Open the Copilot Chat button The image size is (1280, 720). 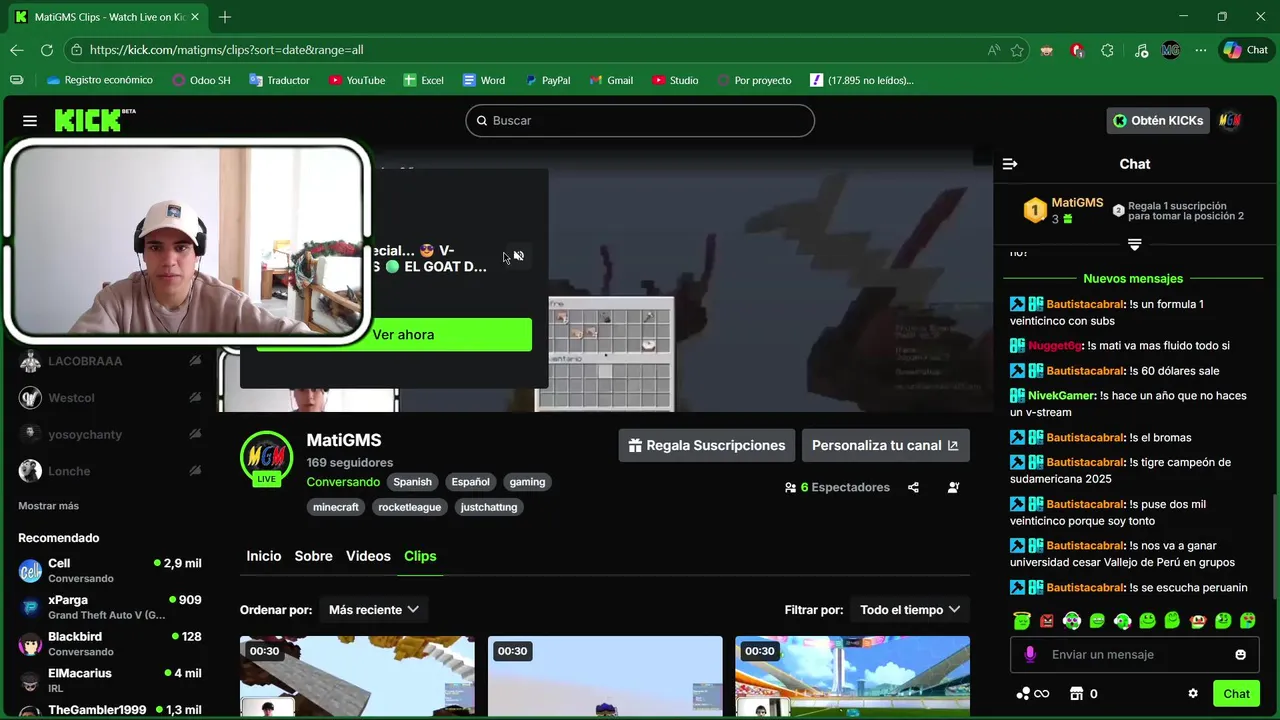tap(1246, 50)
